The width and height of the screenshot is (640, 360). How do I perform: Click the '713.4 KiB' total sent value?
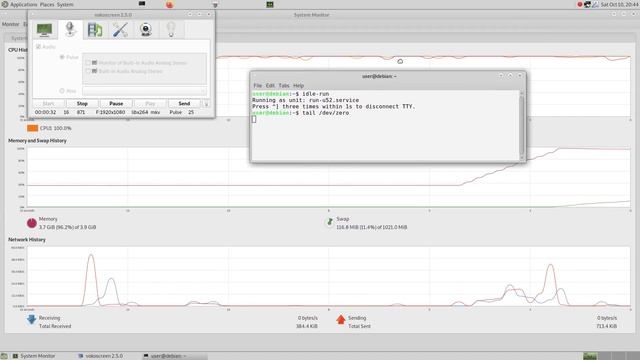tap(607, 326)
